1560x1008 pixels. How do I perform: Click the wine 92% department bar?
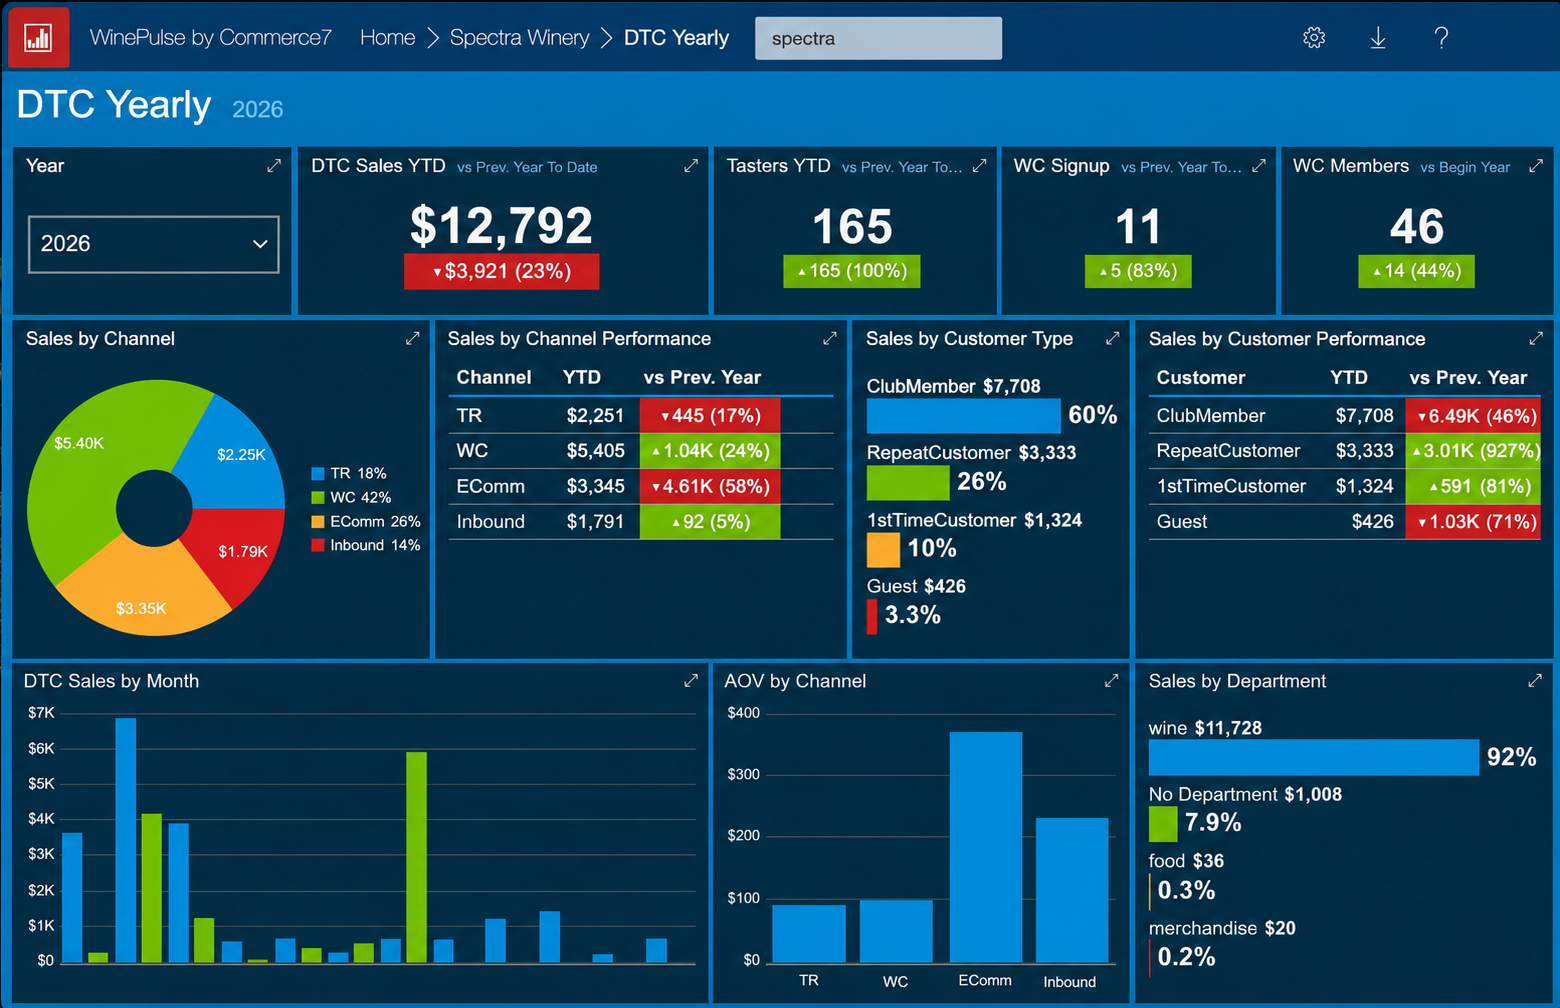tap(1313, 757)
